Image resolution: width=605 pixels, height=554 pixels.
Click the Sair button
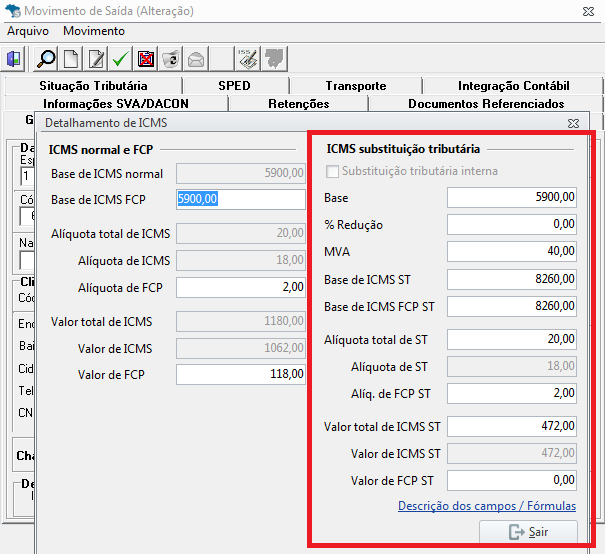[528, 532]
